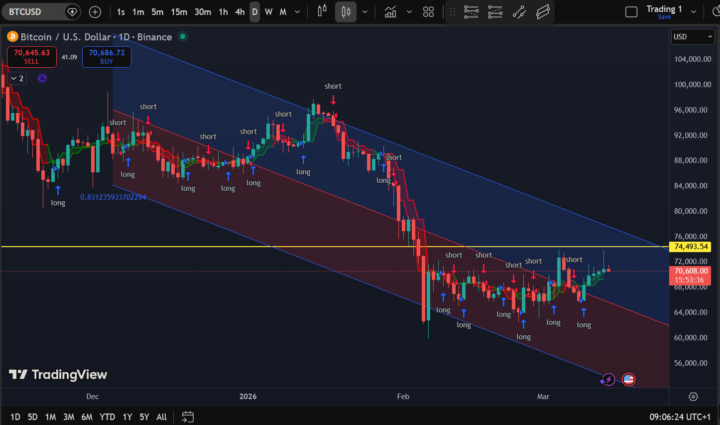Set date range to 5Y

pyautogui.click(x=144, y=417)
